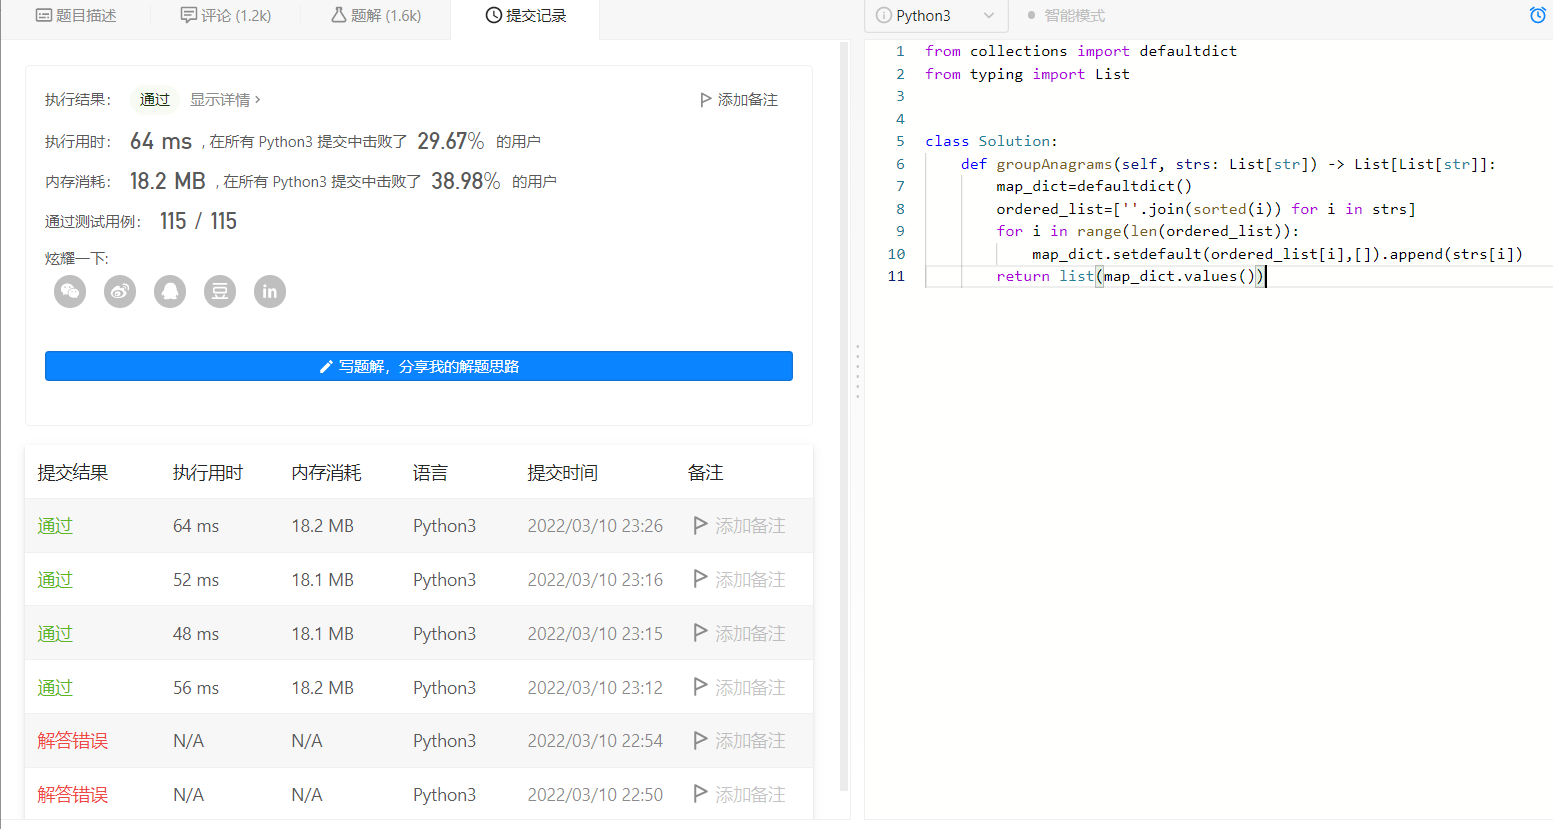Viewport: 1553px width, 829px height.
Task: Click the panel divider drag handle
Action: coord(857,372)
